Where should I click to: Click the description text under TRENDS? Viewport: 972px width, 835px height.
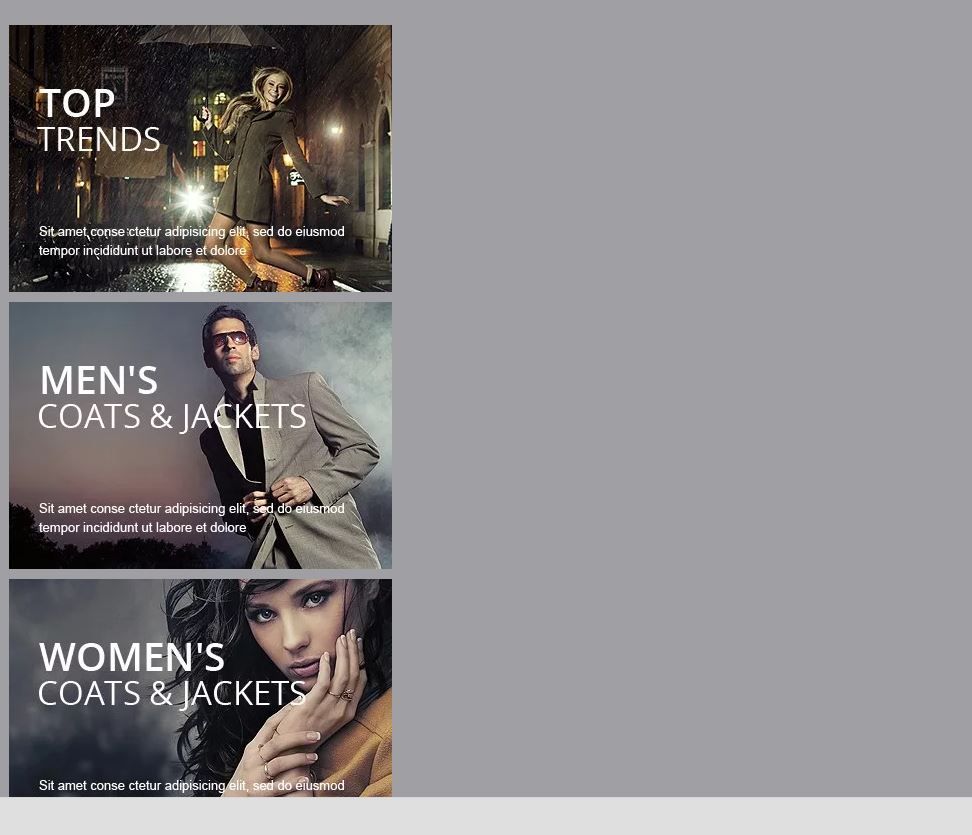coord(191,241)
